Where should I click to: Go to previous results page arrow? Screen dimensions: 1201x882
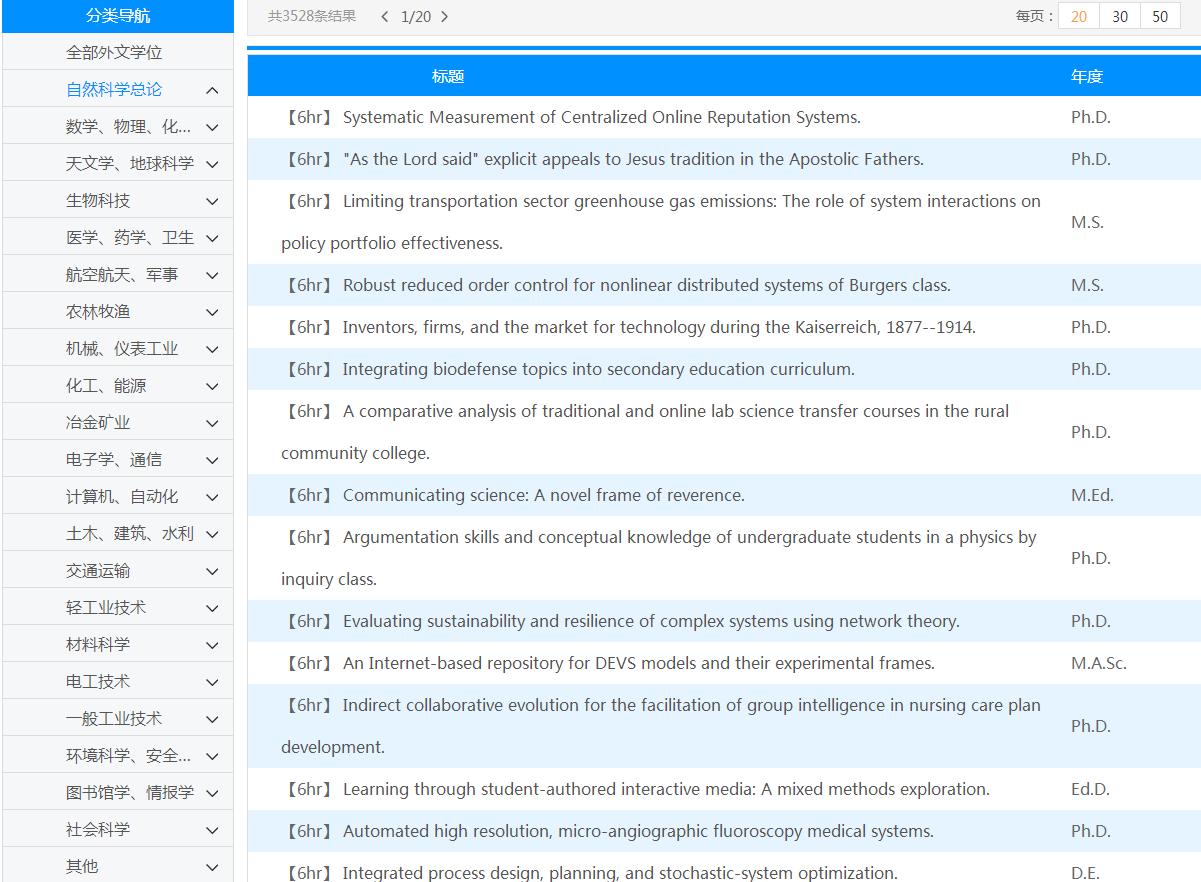click(x=385, y=16)
